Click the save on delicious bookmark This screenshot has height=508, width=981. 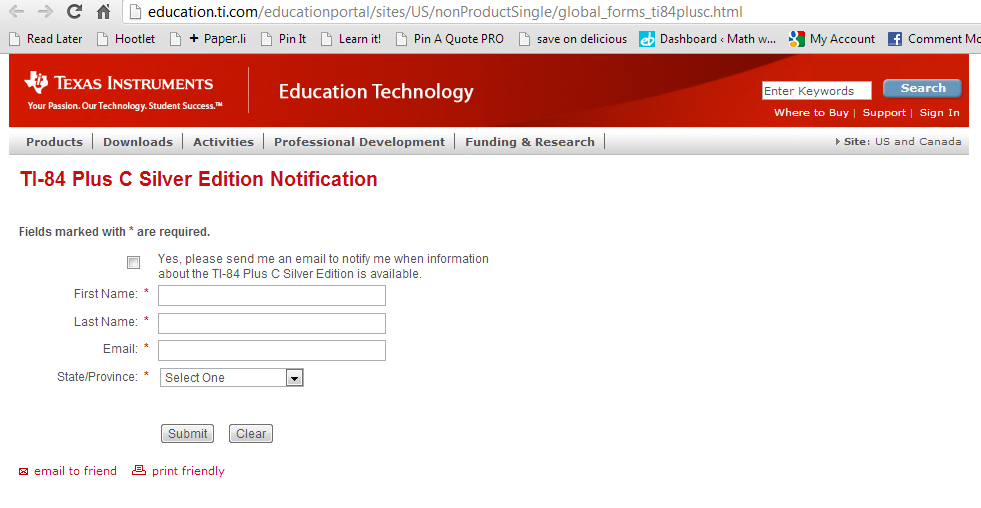point(573,39)
